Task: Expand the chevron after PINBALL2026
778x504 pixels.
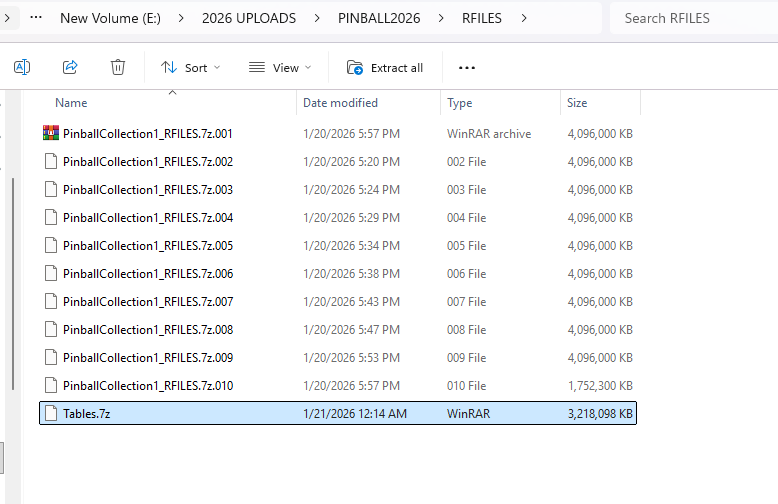Action: (x=441, y=18)
